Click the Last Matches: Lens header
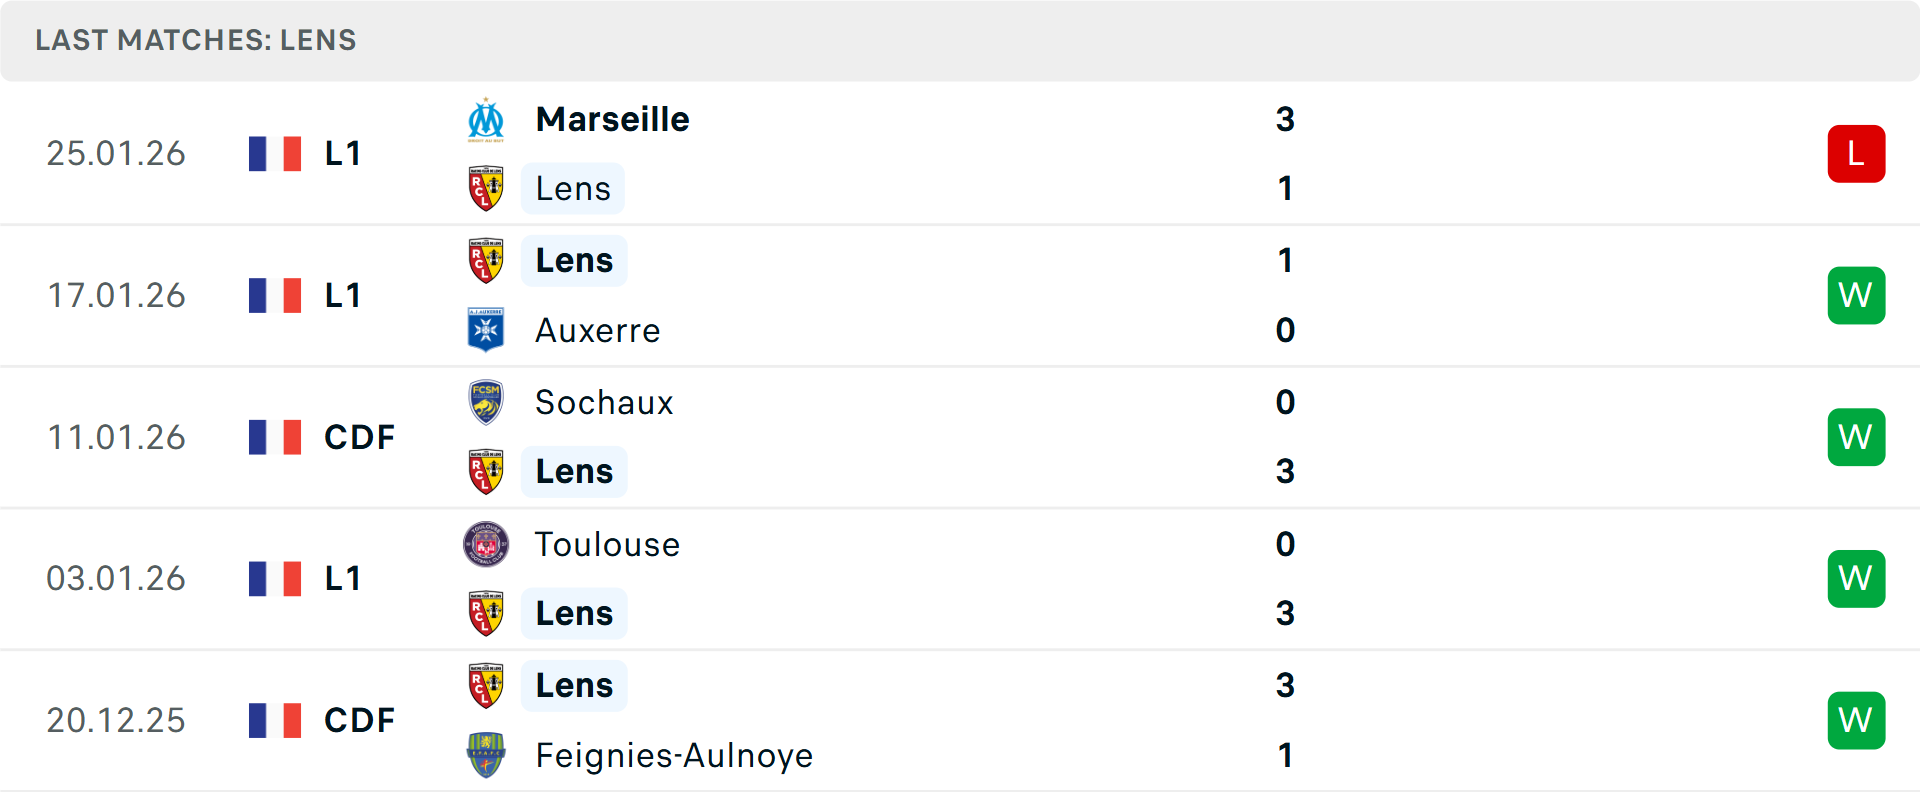Image resolution: width=1920 pixels, height=792 pixels. pos(196,40)
